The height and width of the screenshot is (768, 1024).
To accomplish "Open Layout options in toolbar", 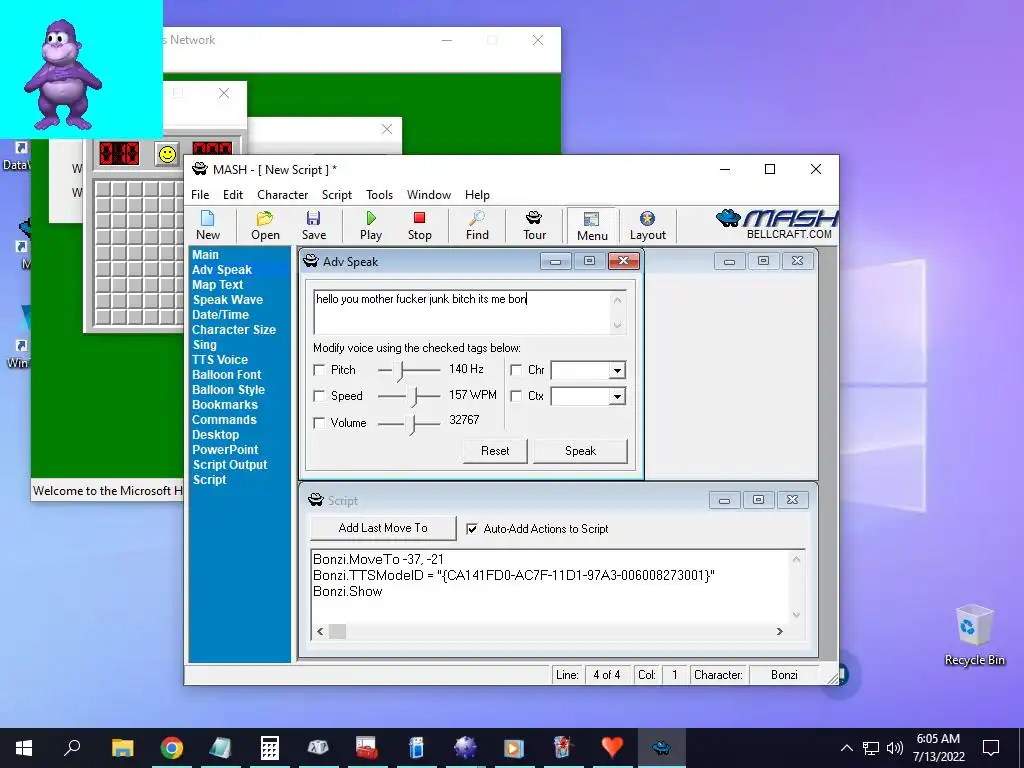I will tap(647, 225).
